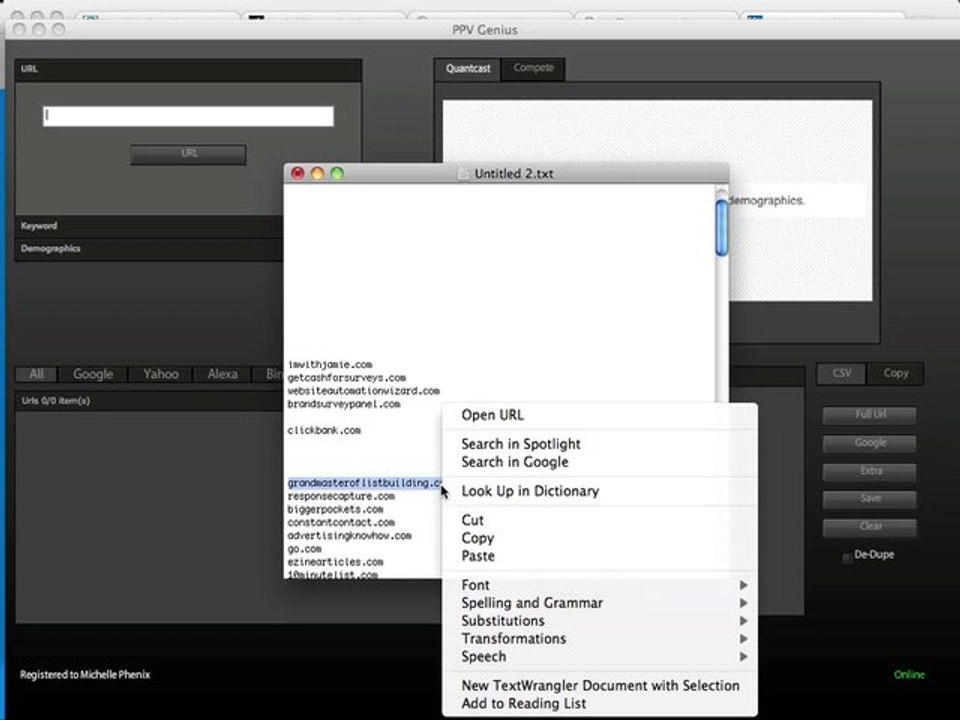Click the Save button
The width and height of the screenshot is (960, 720).
coord(869,499)
